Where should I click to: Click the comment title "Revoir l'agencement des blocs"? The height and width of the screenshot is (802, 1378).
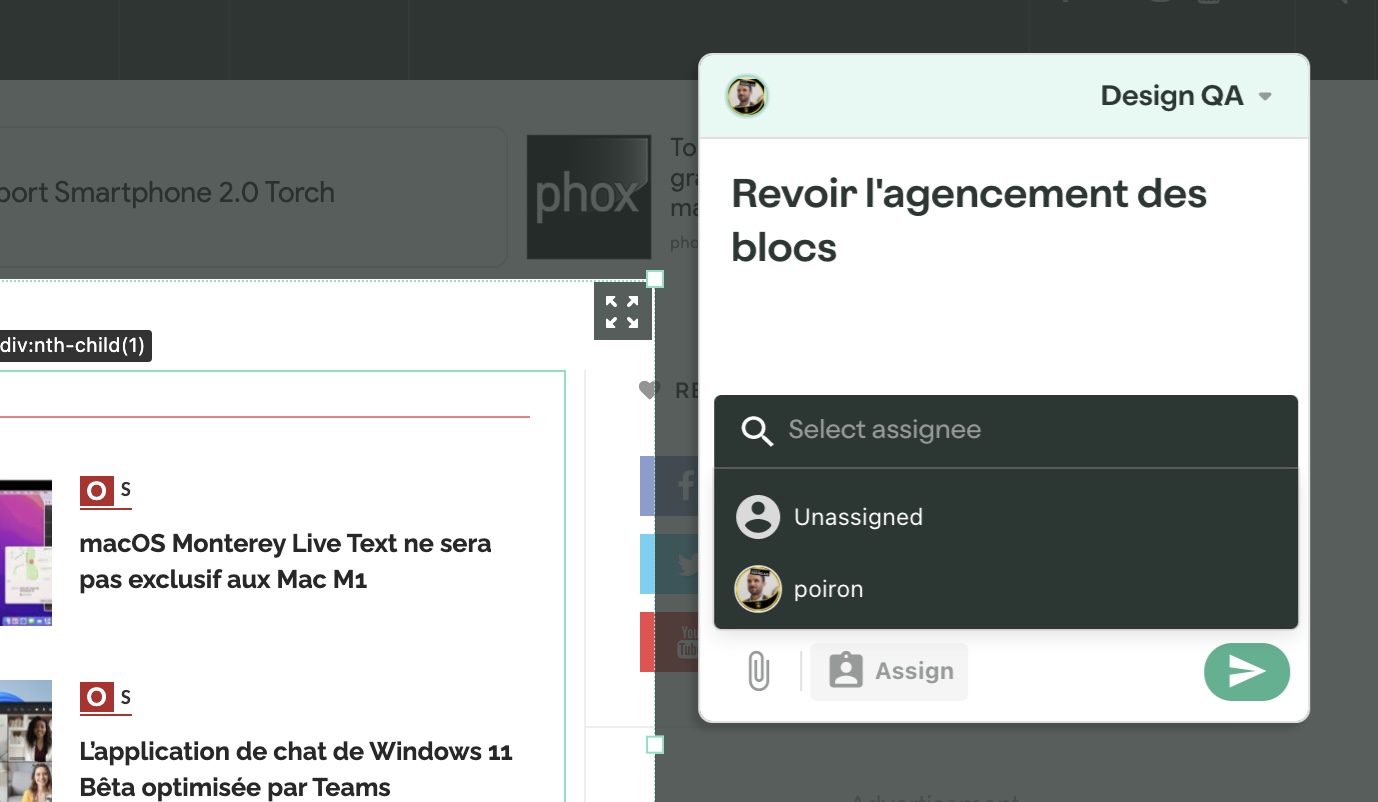coord(968,220)
